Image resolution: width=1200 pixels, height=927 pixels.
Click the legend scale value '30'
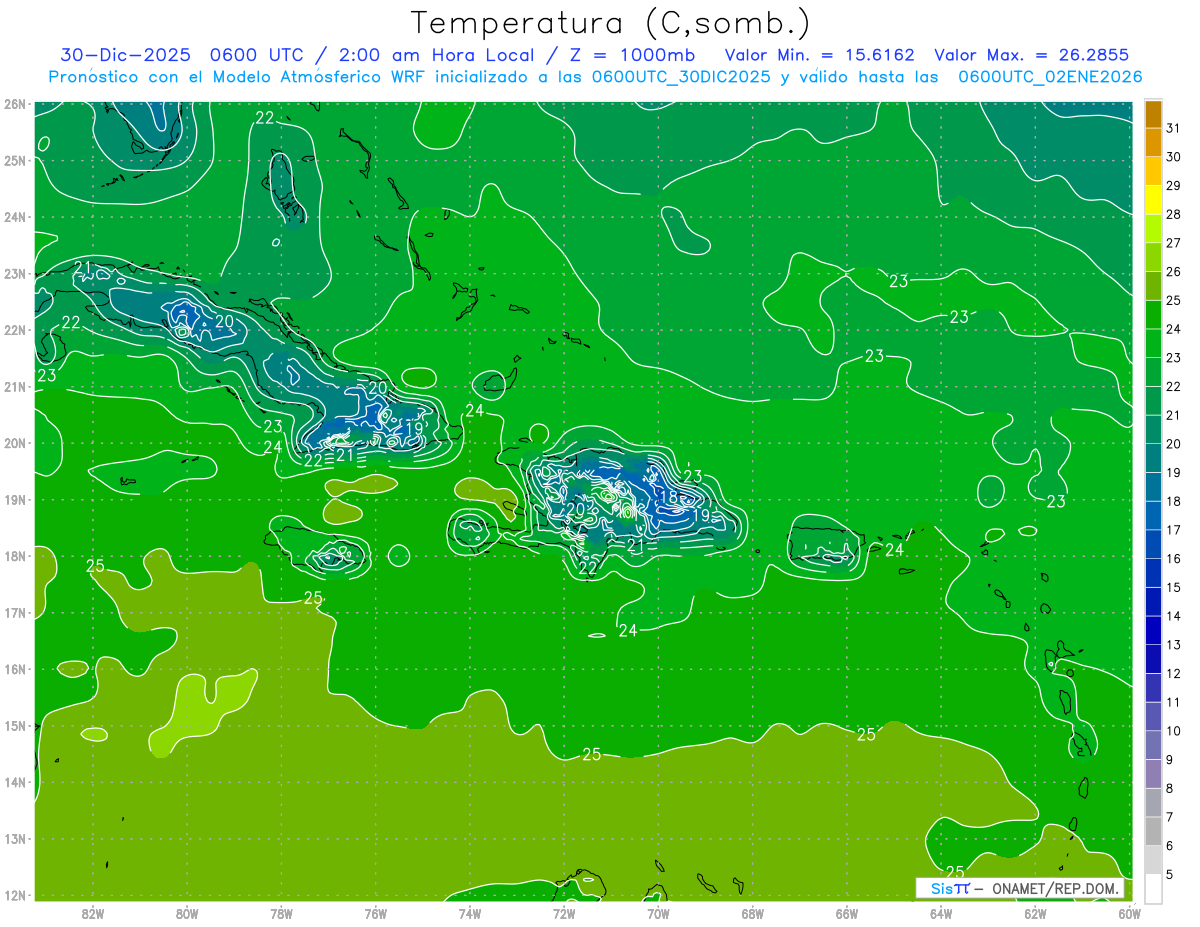1173,157
